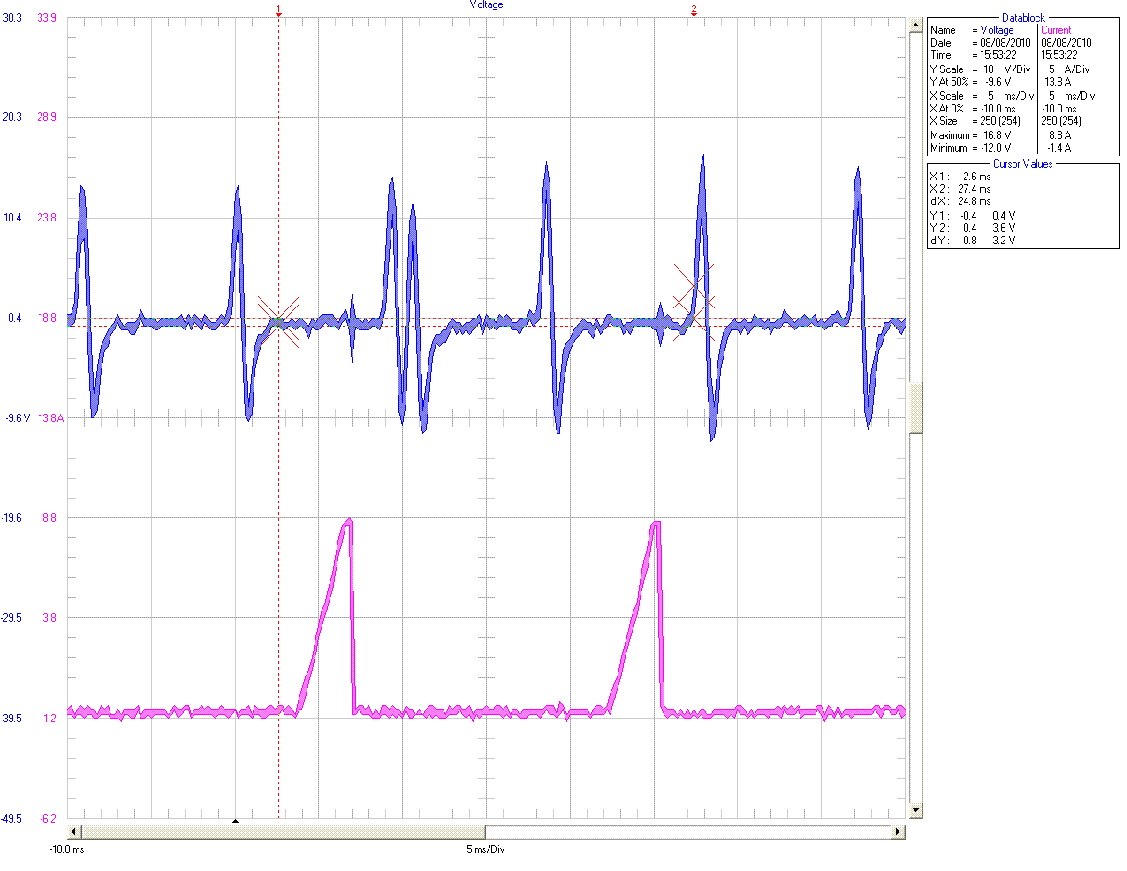1127x871 pixels.
Task: Click the vertical scrollbar thumb
Action: pos(915,408)
